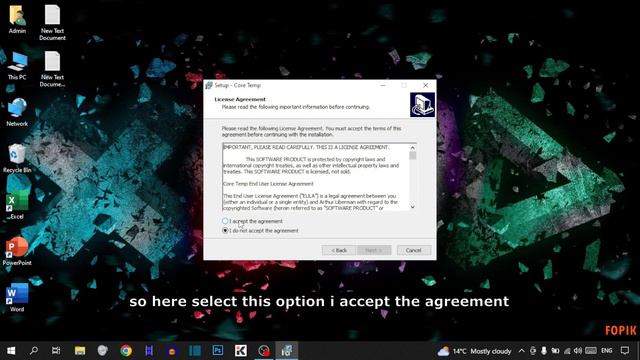This screenshot has width=640, height=360.
Task: Select the Word desktop shortcut
Action: tap(17, 298)
